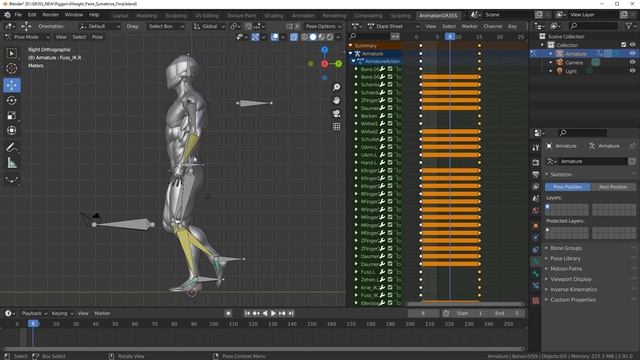Select wireframe viewport shading mode
The width and height of the screenshot is (640, 360).
click(304, 37)
